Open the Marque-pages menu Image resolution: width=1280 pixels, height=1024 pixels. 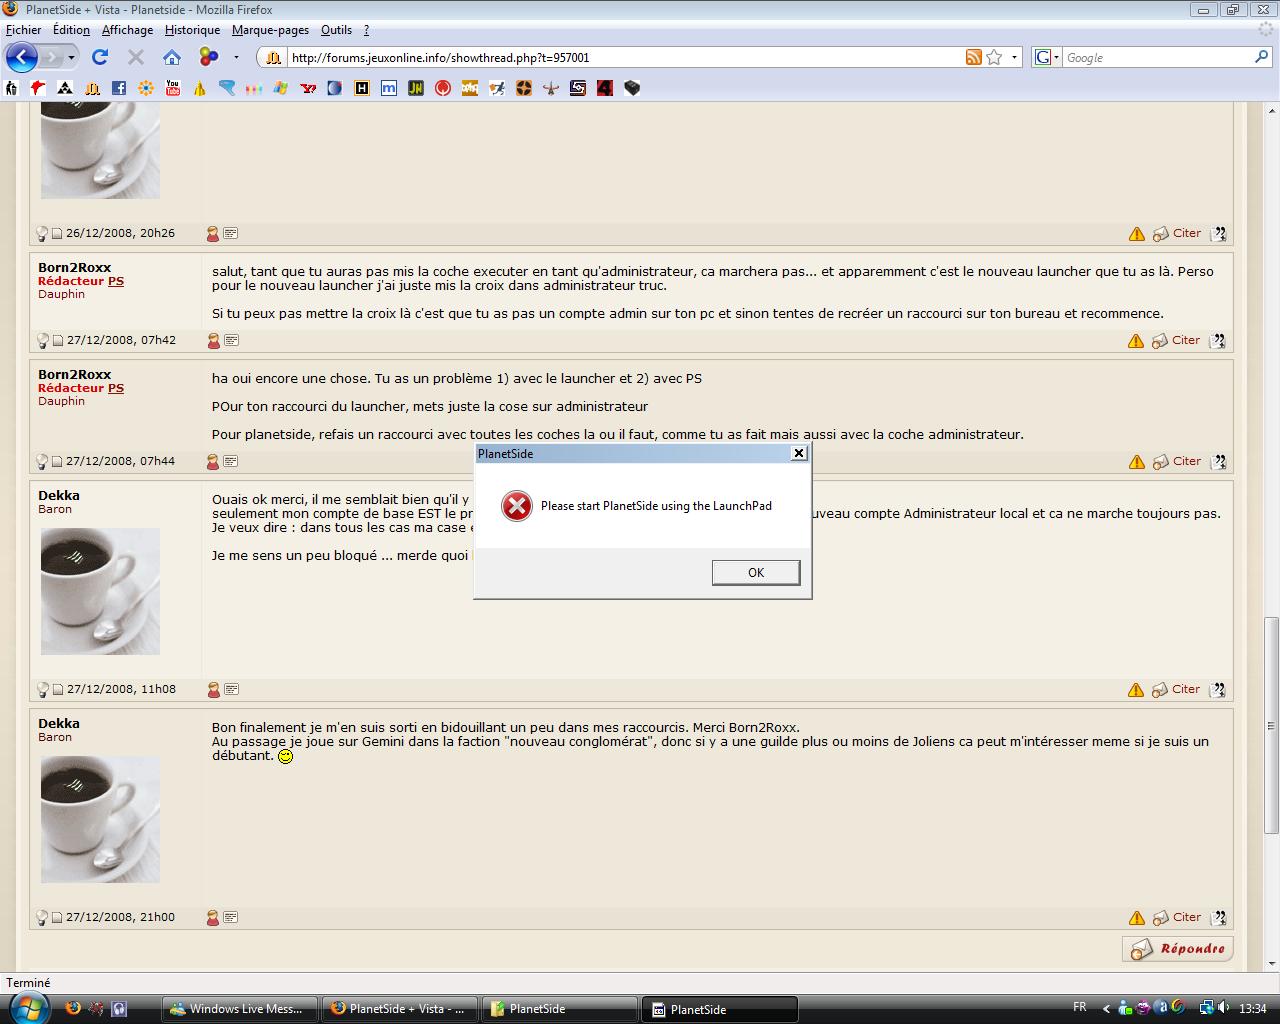(270, 30)
